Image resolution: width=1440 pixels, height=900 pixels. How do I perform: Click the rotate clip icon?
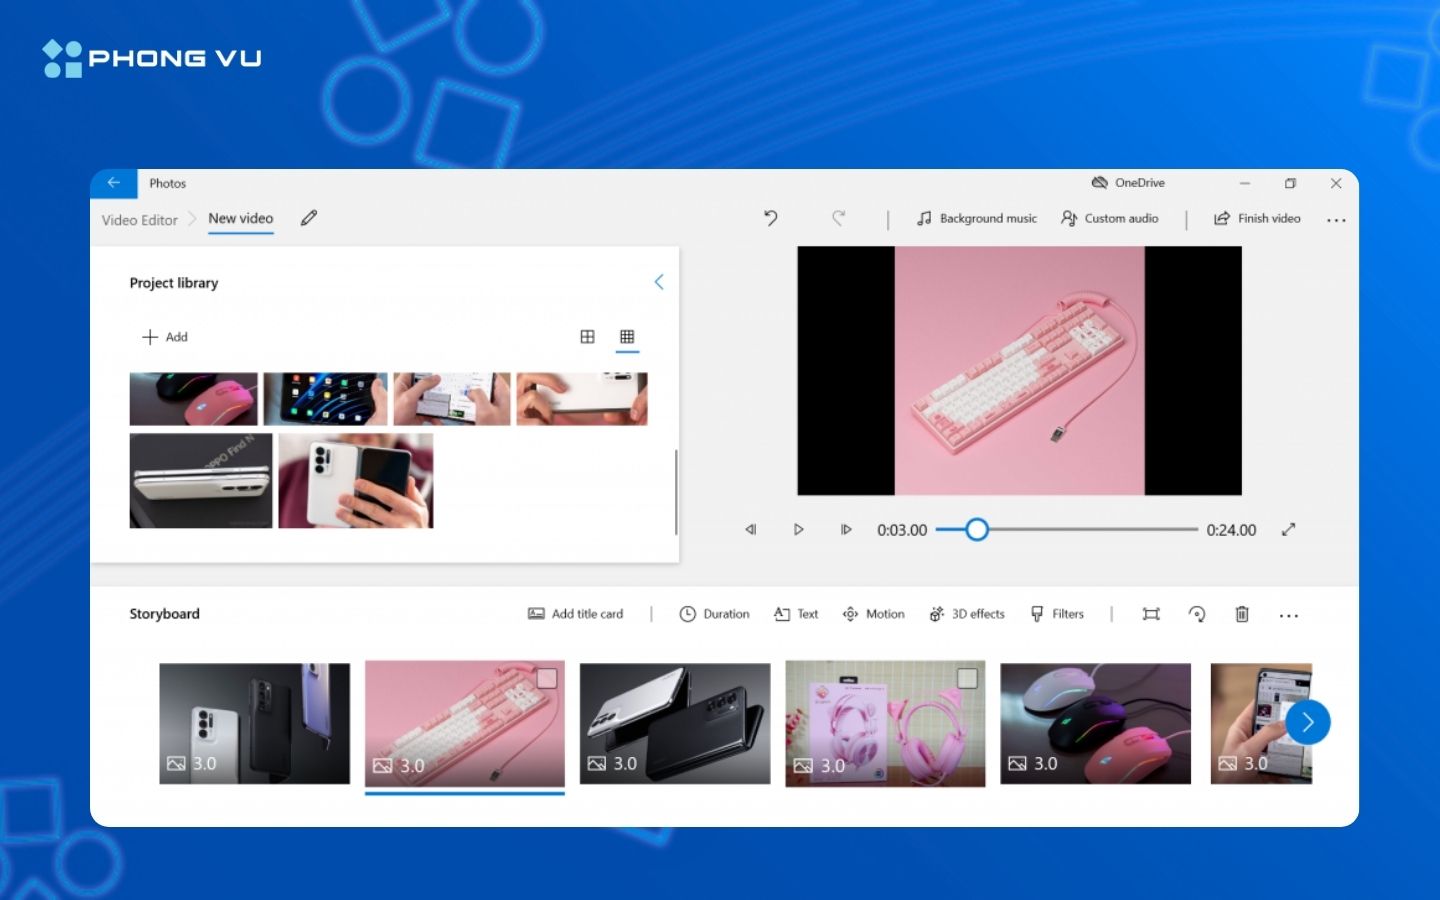[x=1197, y=613]
